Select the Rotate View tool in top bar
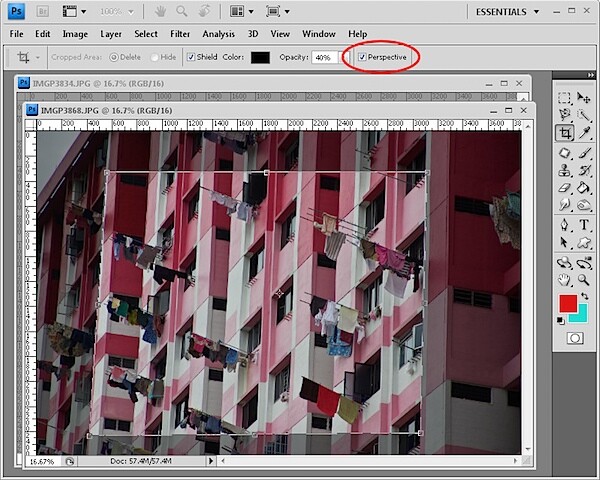 (204, 11)
